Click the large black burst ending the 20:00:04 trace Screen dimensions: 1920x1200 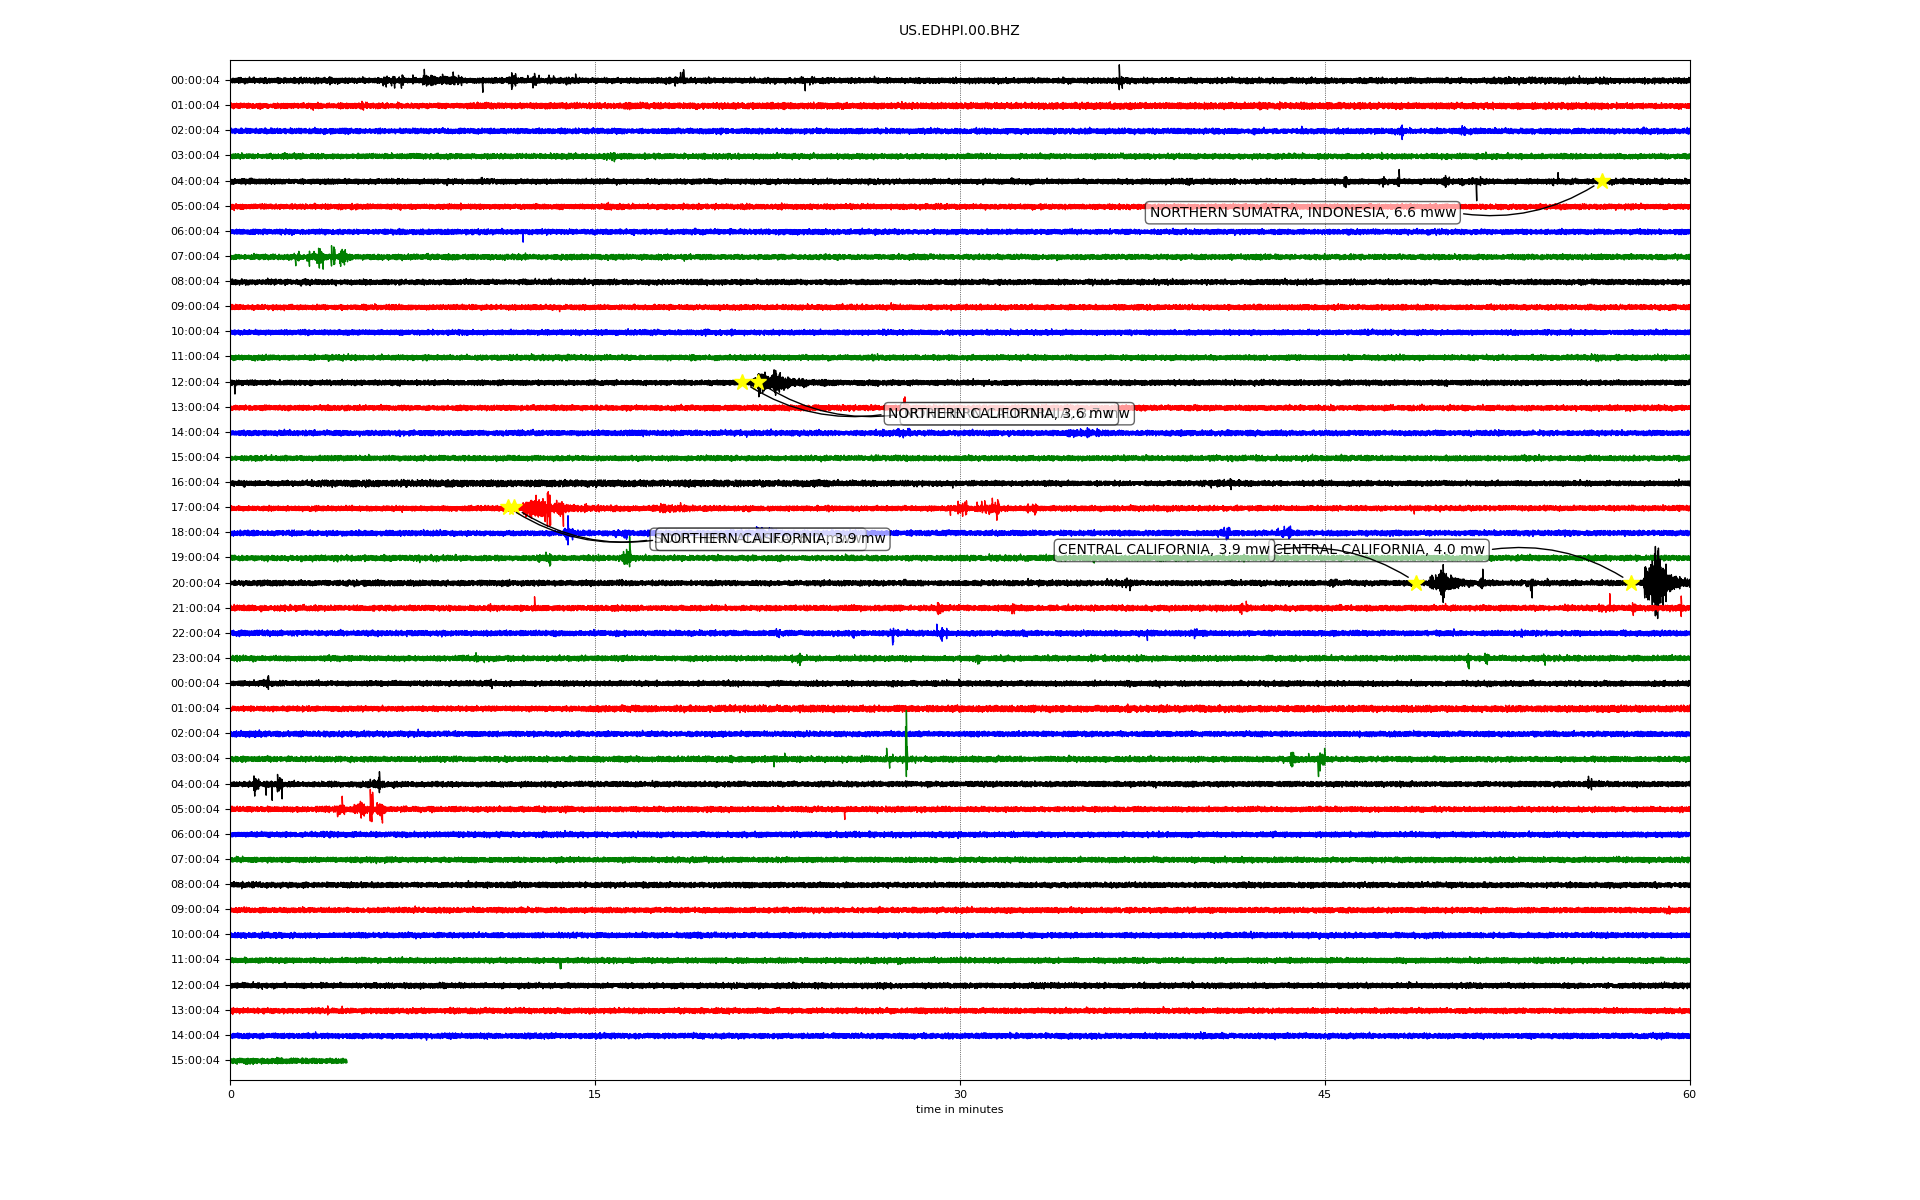click(1656, 582)
